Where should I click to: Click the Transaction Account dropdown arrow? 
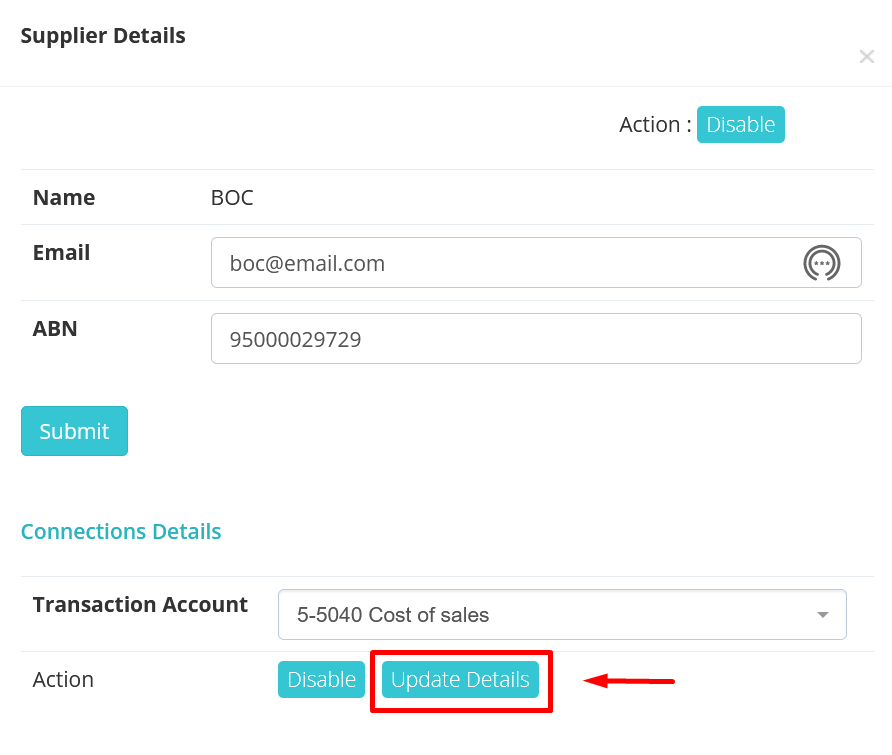(x=822, y=615)
